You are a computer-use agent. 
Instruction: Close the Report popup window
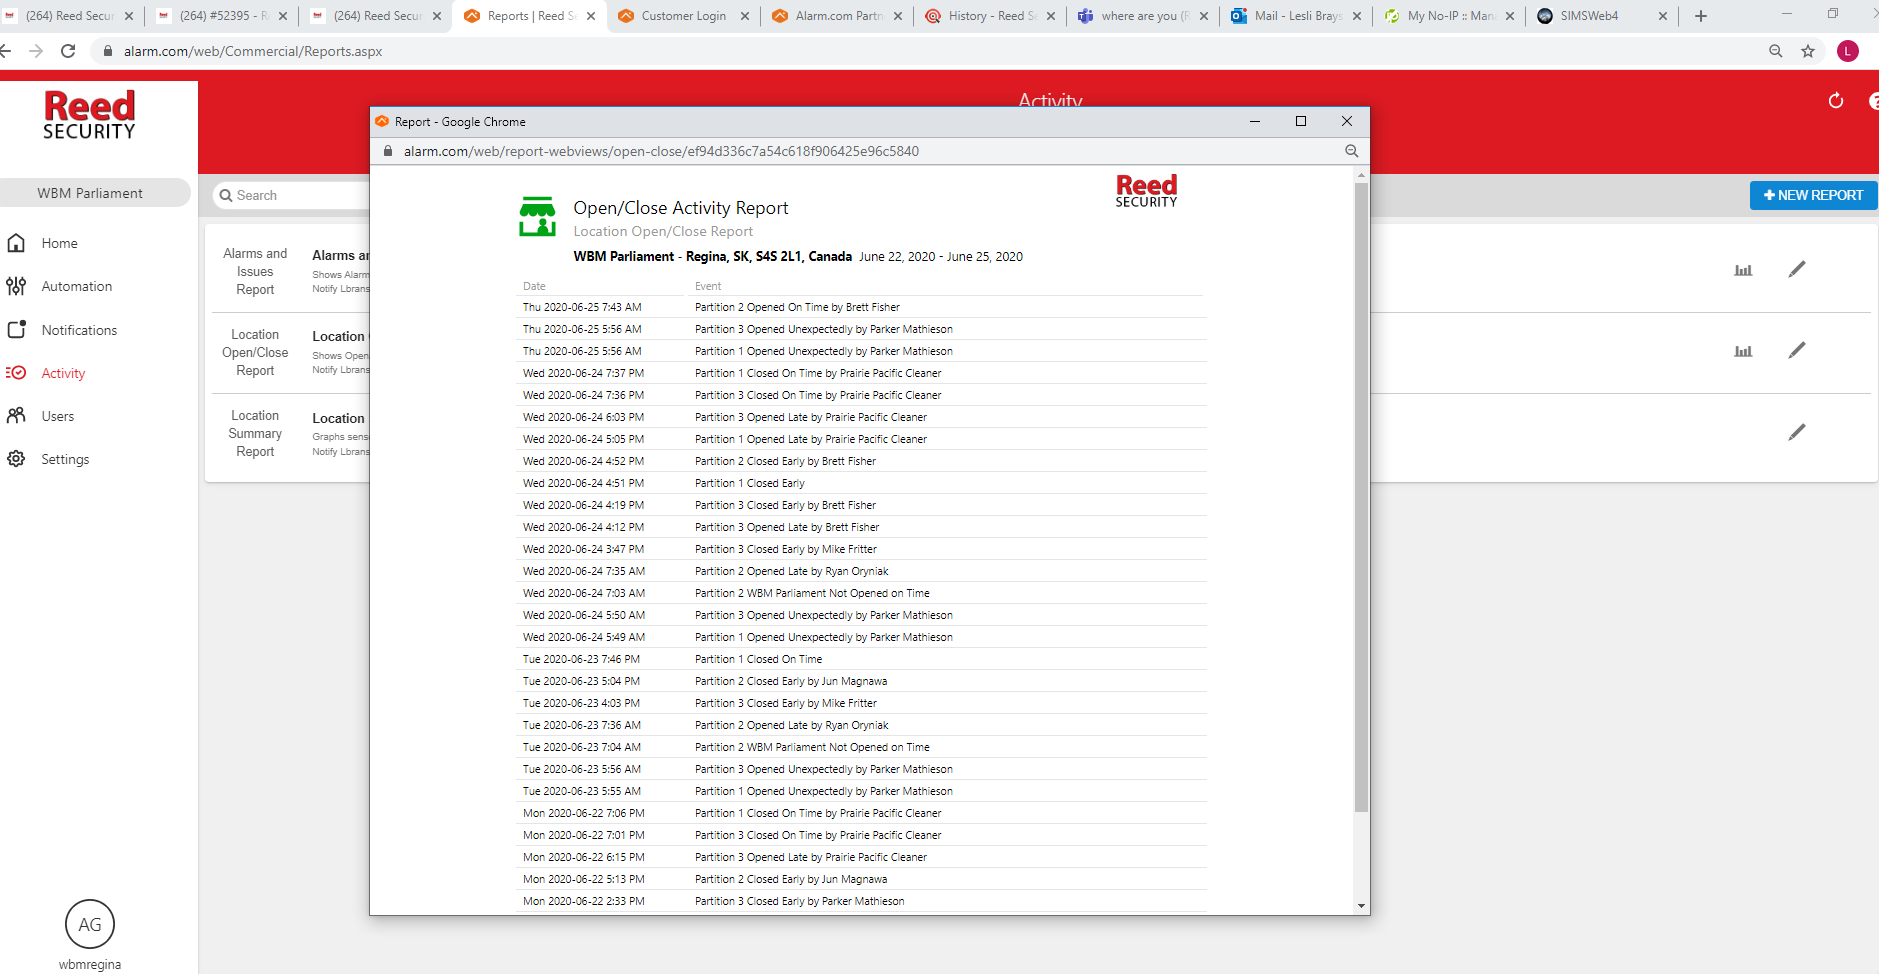[x=1347, y=121]
